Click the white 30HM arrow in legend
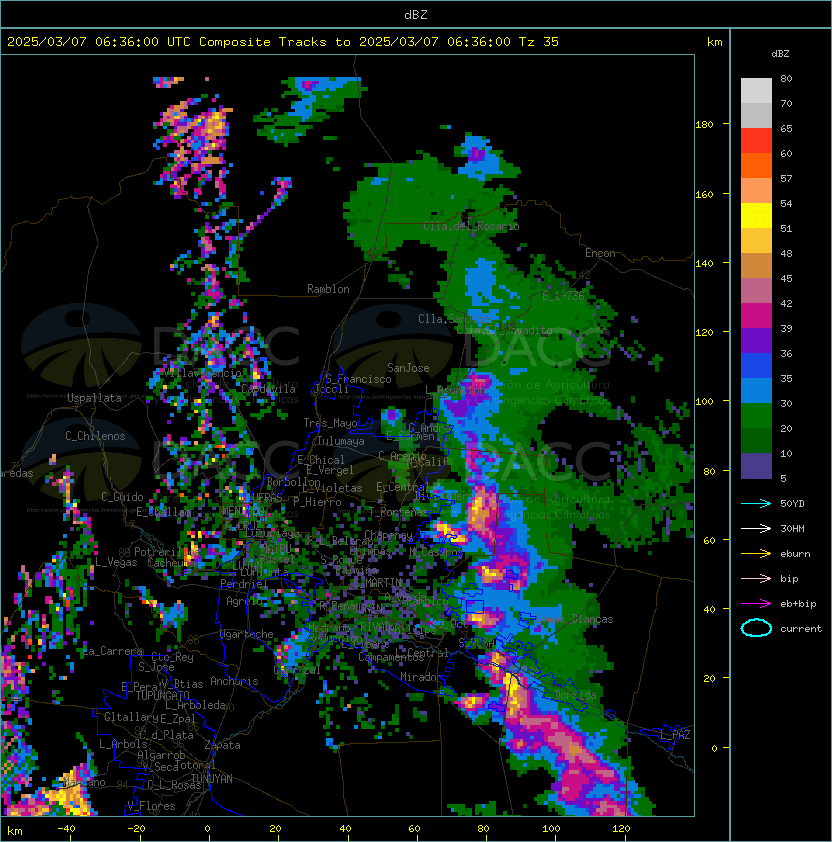The image size is (832, 842). [756, 528]
